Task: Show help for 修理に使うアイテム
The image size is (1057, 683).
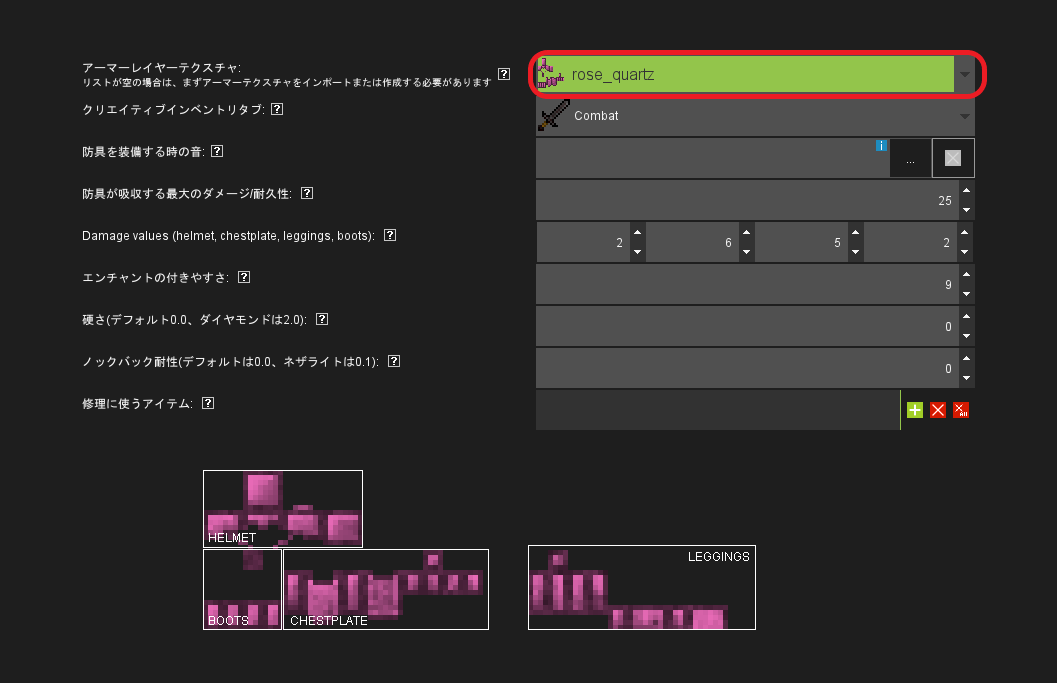Action: tap(208, 403)
